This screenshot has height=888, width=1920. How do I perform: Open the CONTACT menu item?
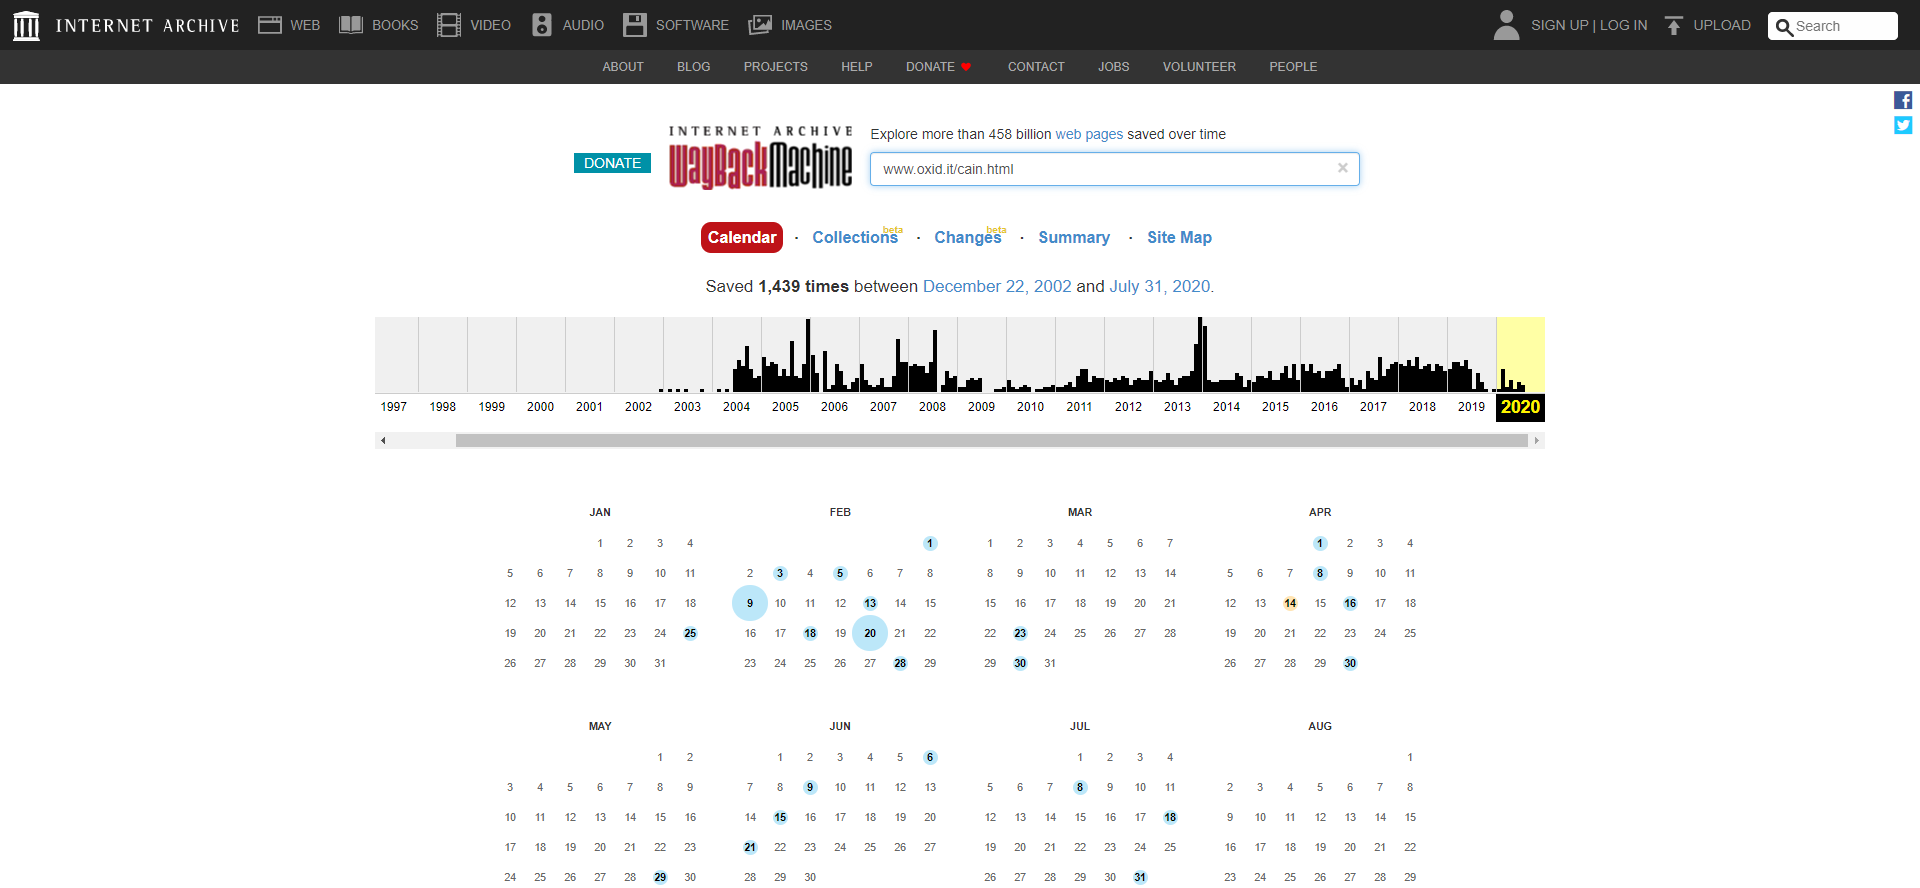(1036, 67)
